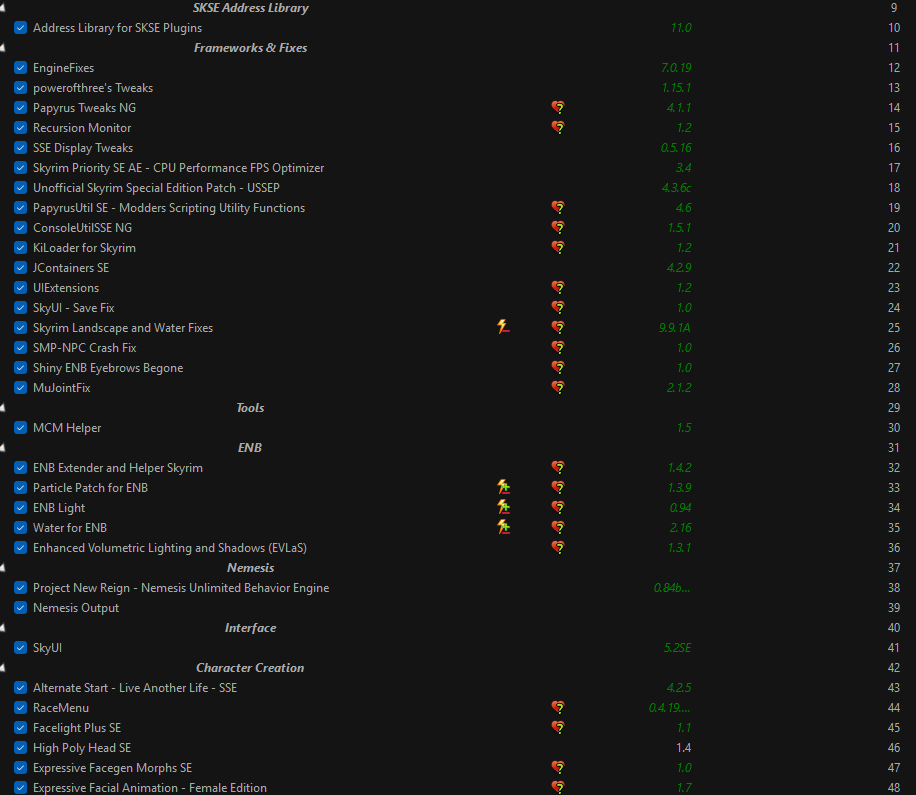The height and width of the screenshot is (795, 916).
Task: Click version 7.0.19 of EngineFixes
Action: click(676, 68)
